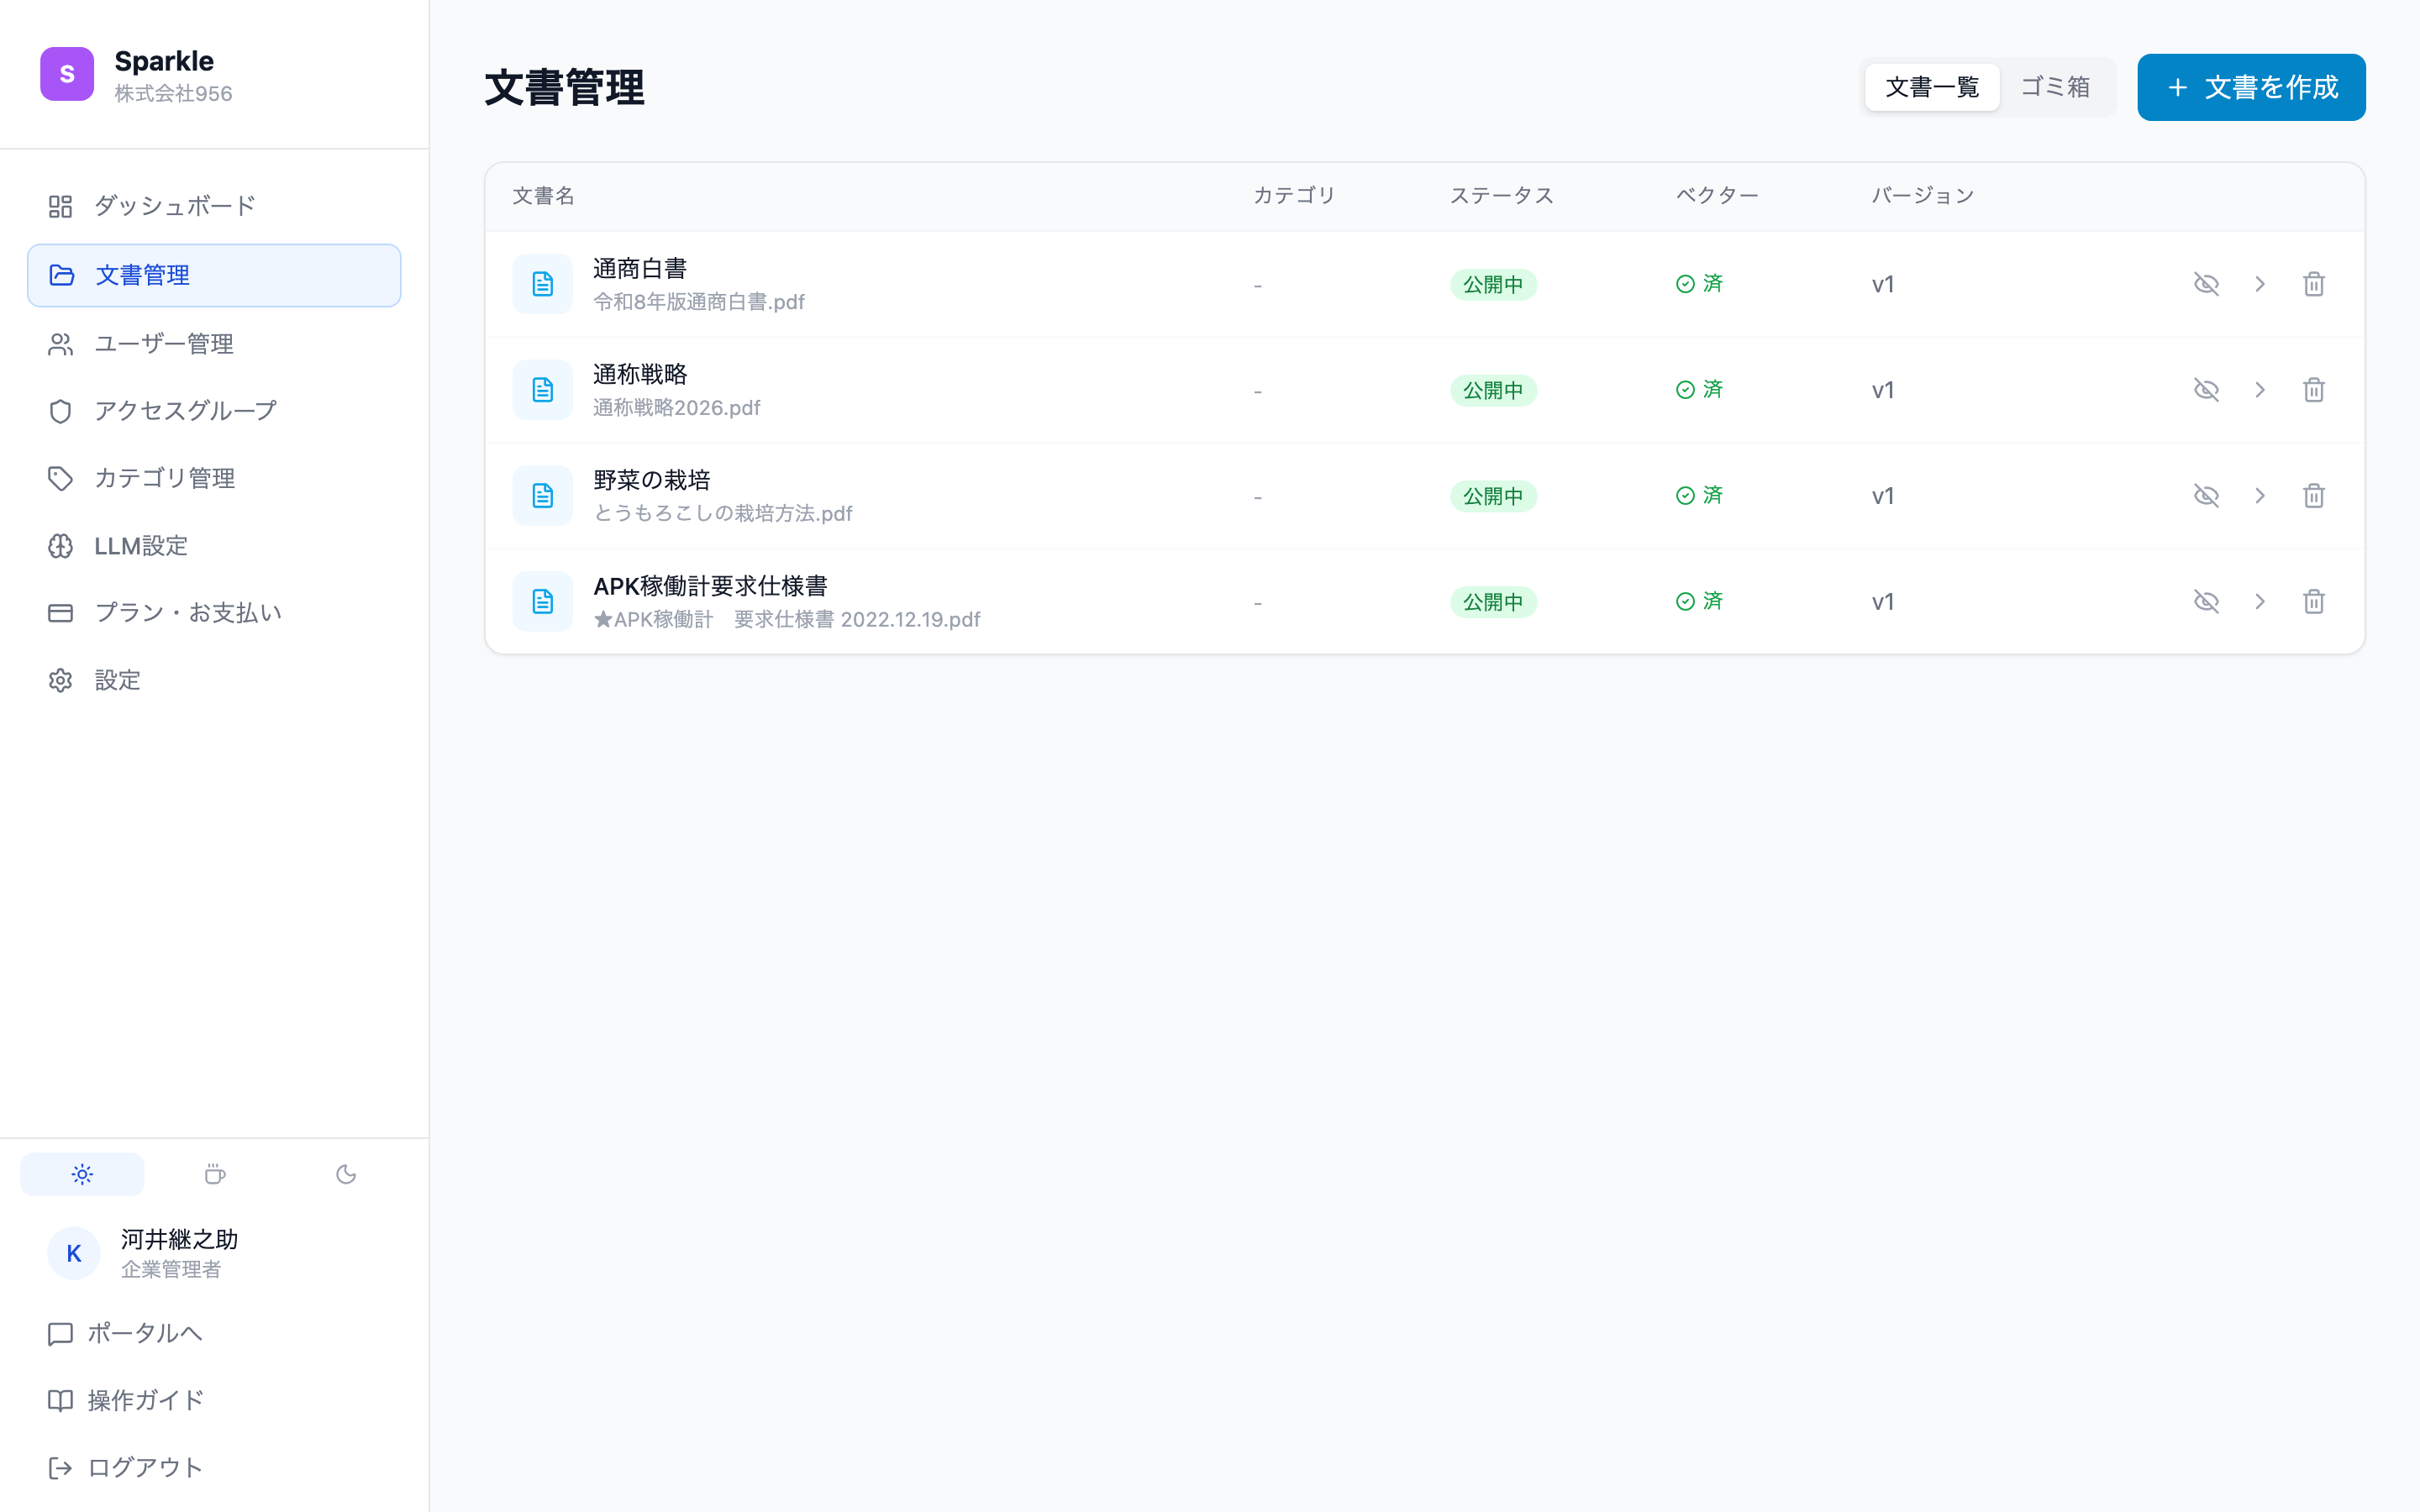
Task: Expand details chevron for 野菜の栽培 row
Action: pos(2260,496)
